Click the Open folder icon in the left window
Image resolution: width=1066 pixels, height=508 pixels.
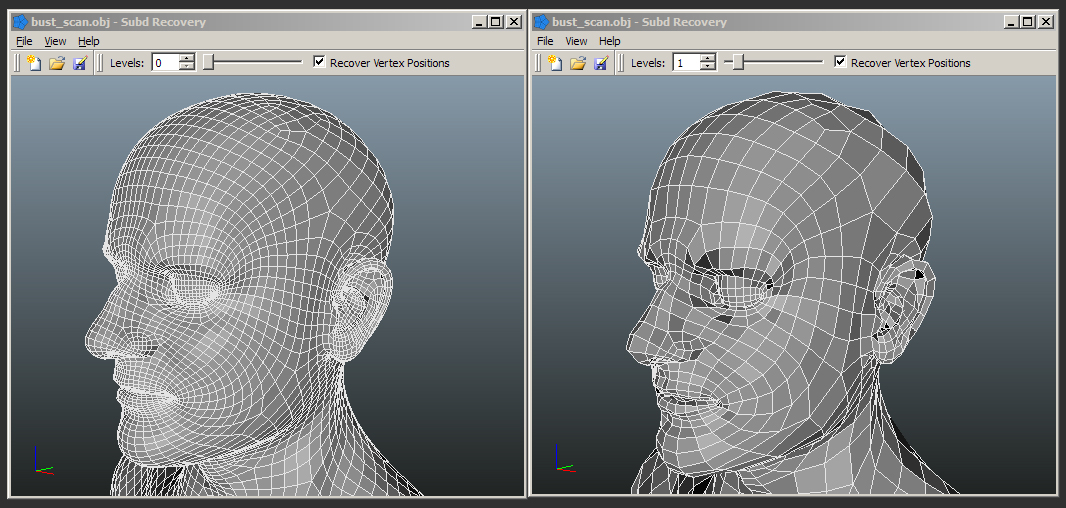click(57, 63)
